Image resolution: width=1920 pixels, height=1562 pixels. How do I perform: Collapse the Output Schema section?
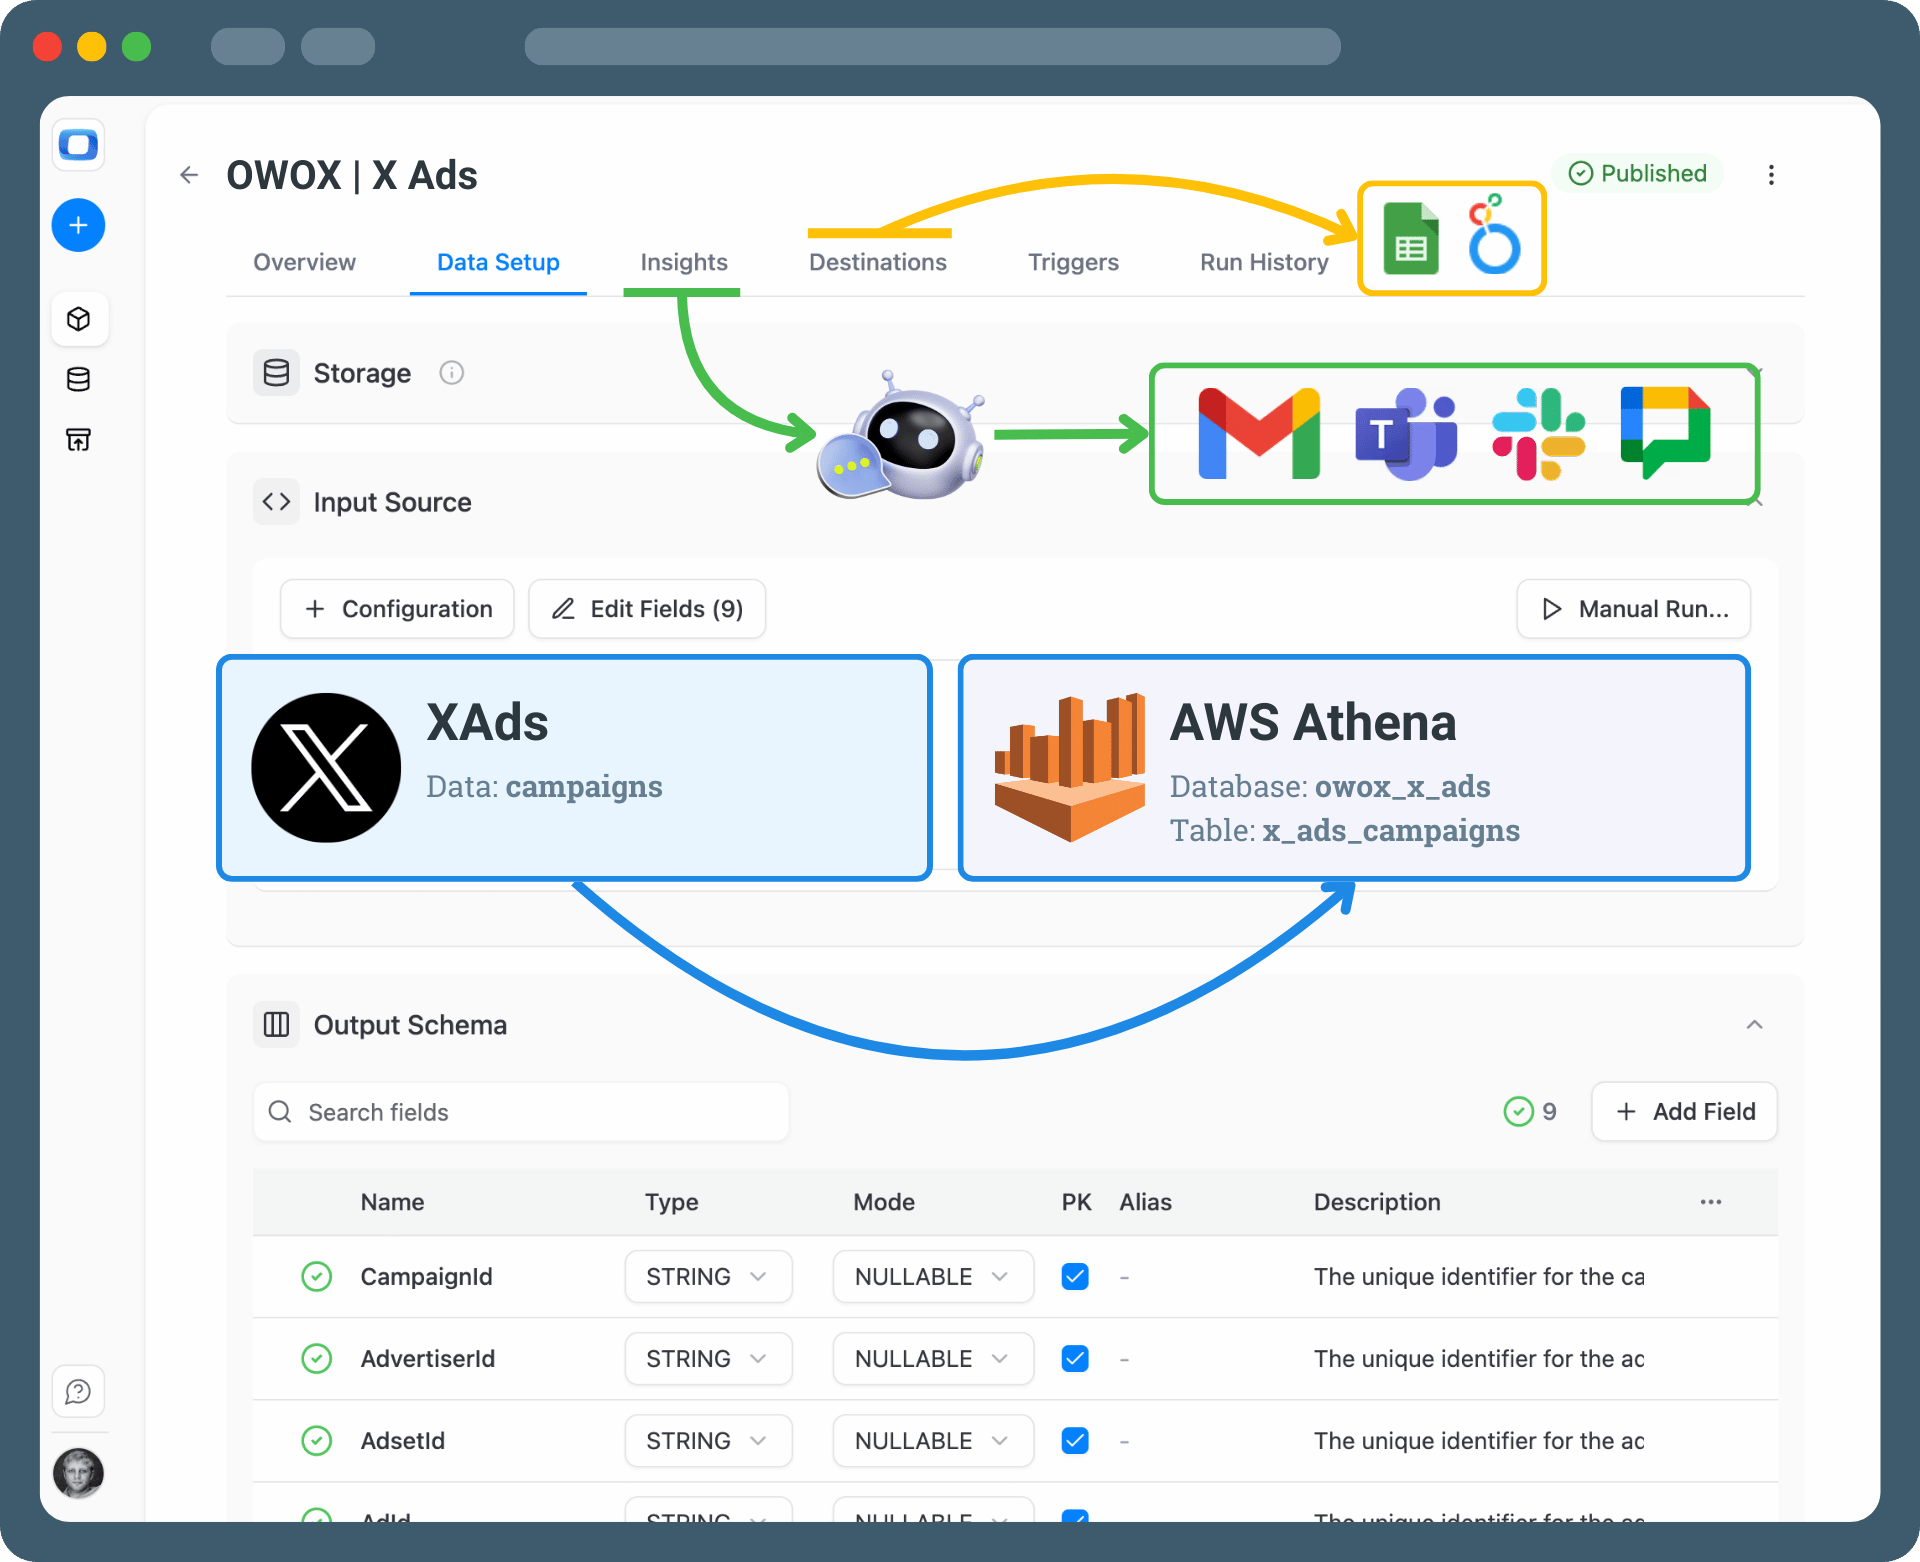point(1754,1025)
